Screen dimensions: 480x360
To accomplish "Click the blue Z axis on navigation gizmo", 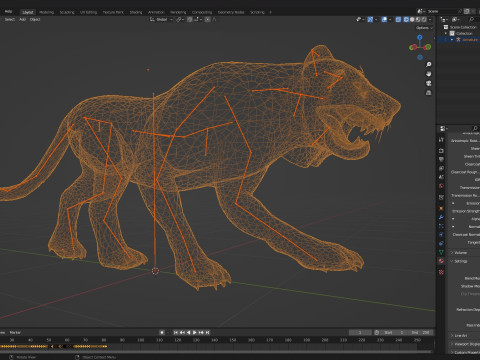I will click(420, 37).
